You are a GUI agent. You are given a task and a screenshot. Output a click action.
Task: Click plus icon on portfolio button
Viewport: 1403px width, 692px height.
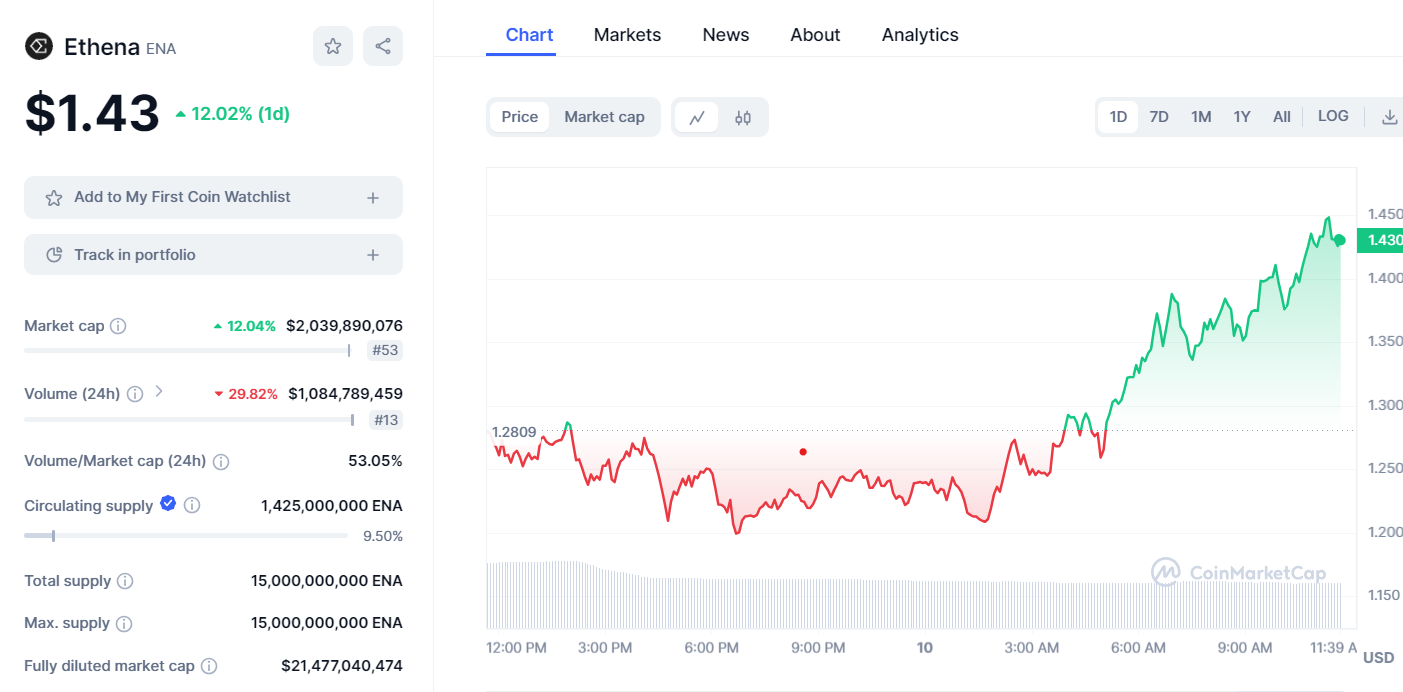pos(373,255)
